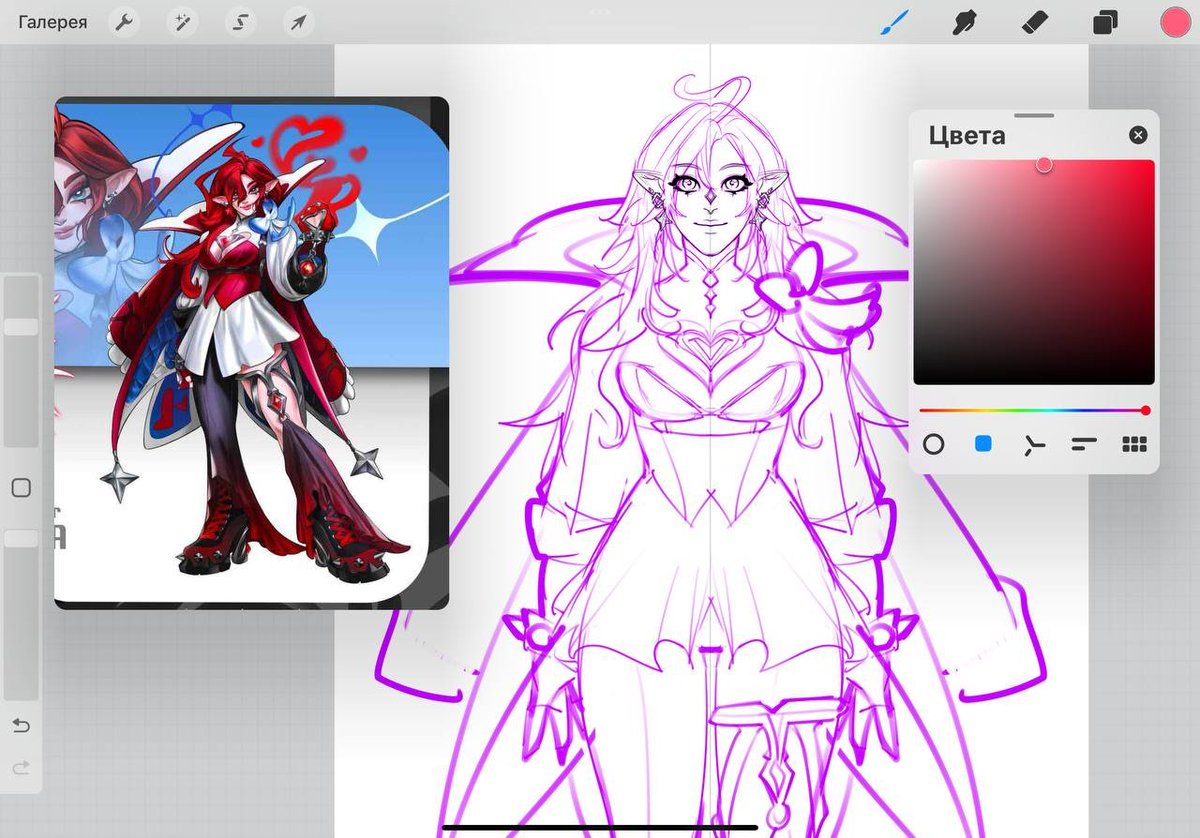Activate the Transform arrow tool

[298, 22]
